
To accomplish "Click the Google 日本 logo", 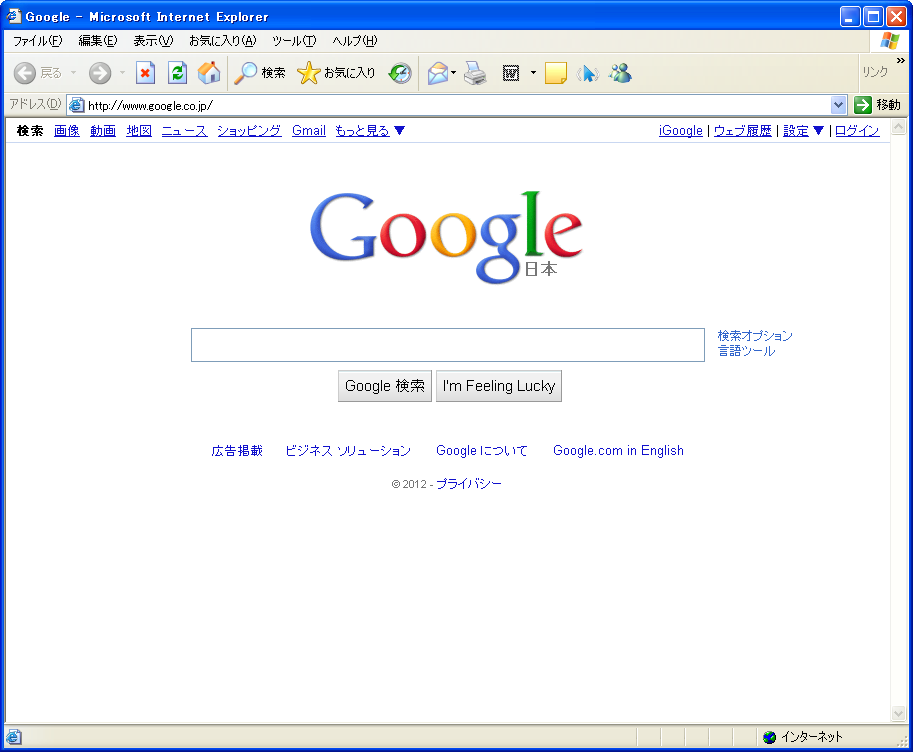I will tap(446, 237).
